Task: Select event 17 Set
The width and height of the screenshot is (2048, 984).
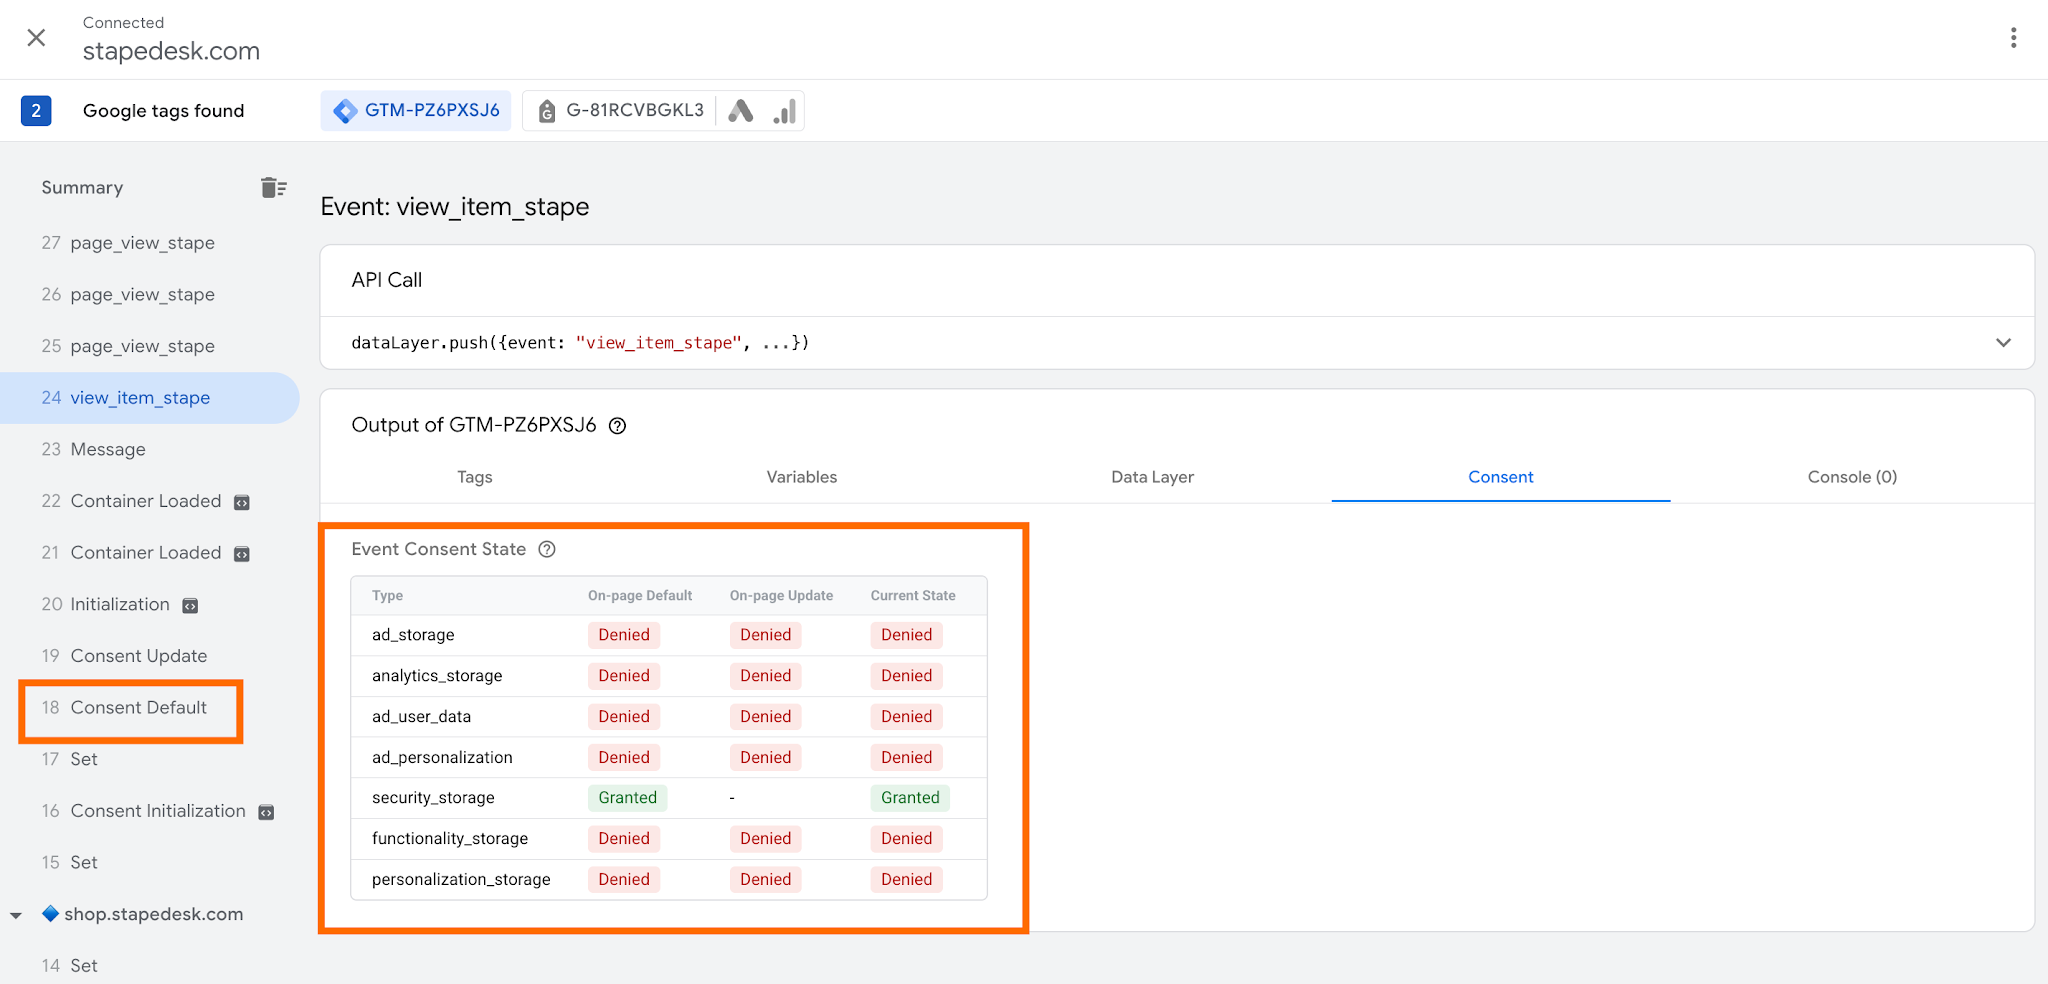Action: point(69,759)
